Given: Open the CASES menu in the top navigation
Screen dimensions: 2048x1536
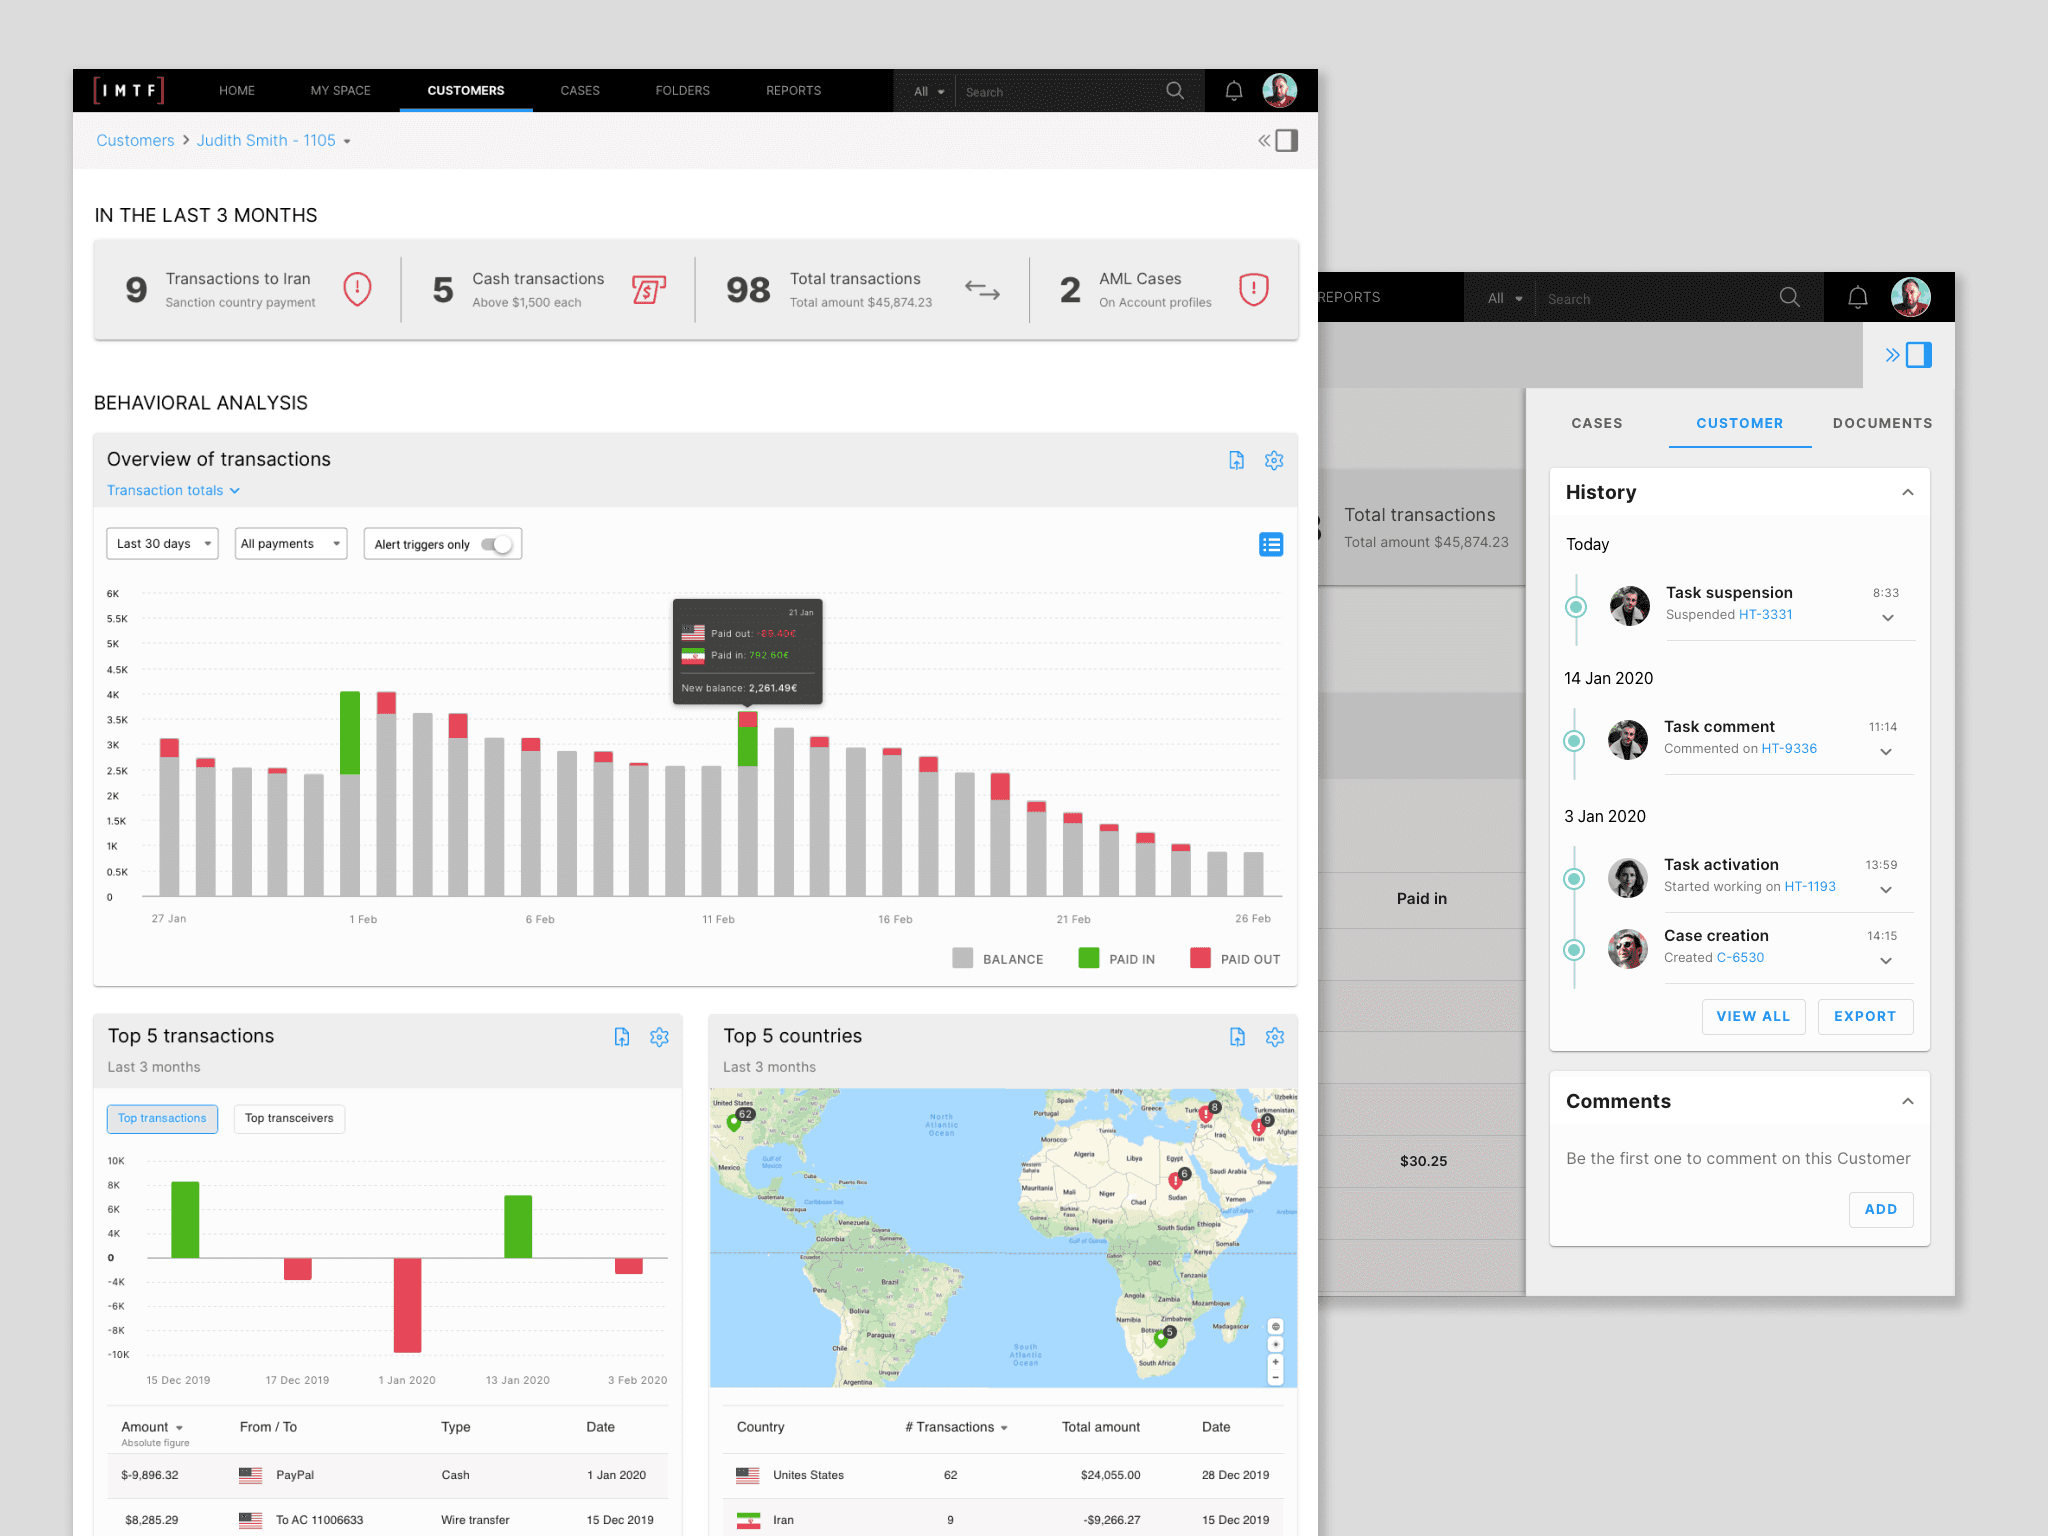Looking at the screenshot, I should click(x=580, y=91).
